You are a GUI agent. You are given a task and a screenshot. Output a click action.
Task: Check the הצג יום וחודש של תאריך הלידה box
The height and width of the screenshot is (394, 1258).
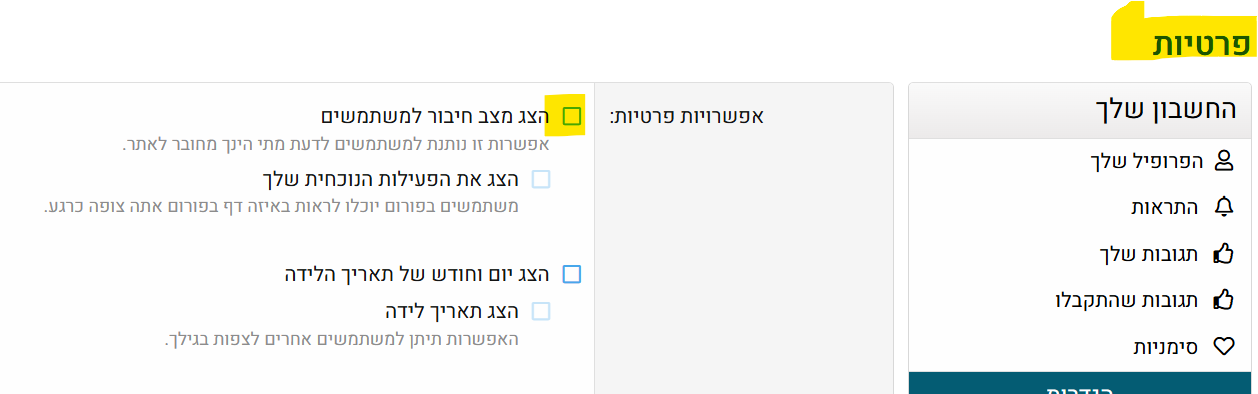(x=572, y=274)
